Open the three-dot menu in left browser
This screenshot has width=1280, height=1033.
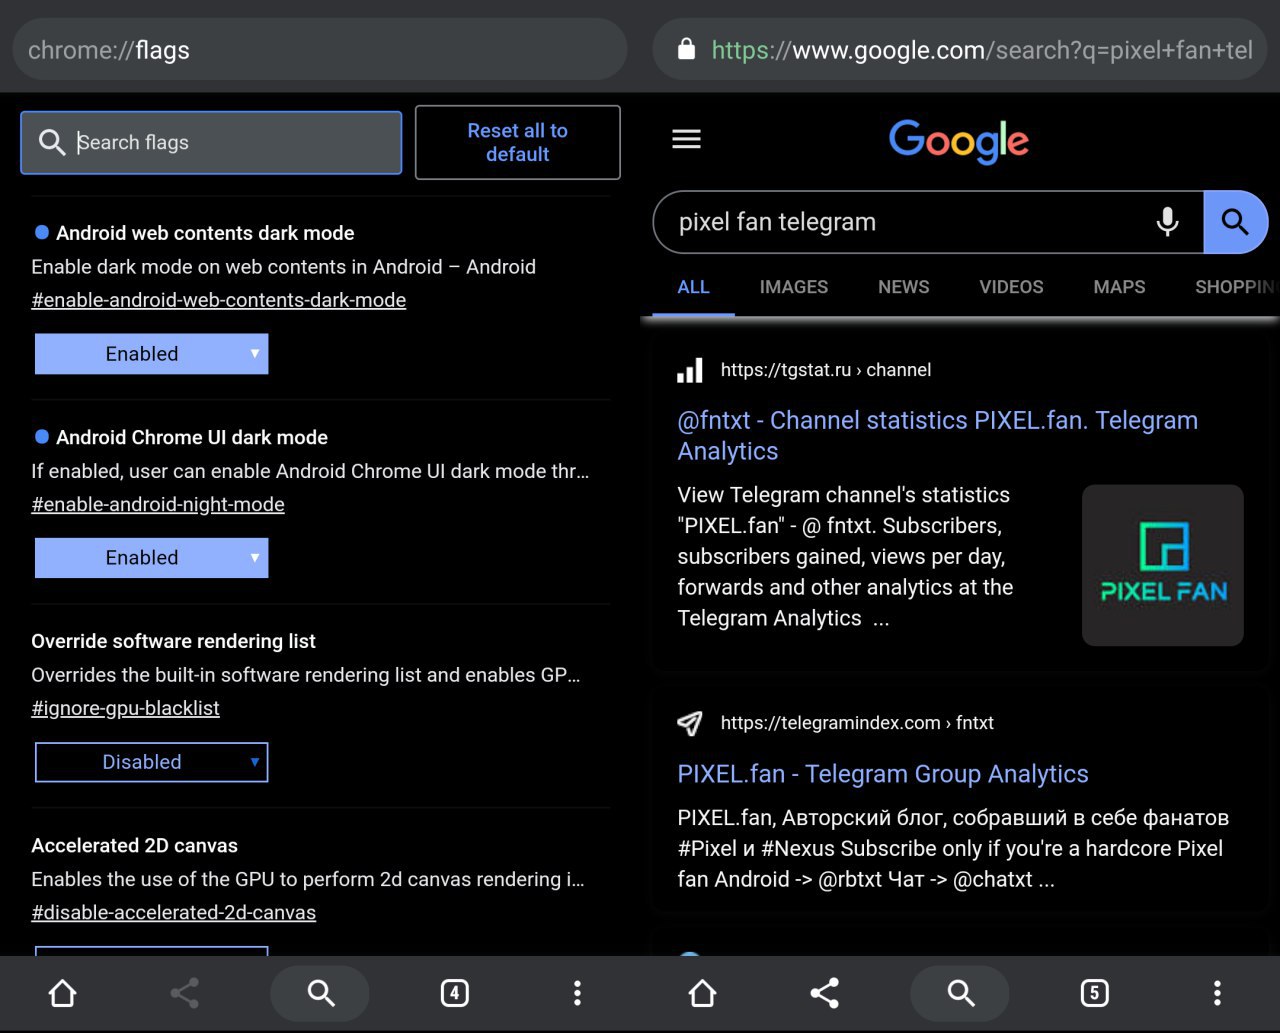(x=577, y=993)
